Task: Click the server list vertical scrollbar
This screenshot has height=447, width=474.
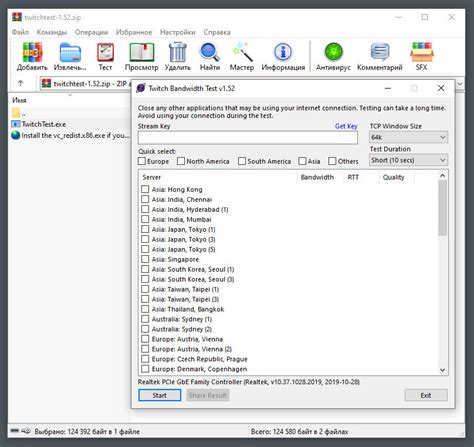Action: pos(442,273)
